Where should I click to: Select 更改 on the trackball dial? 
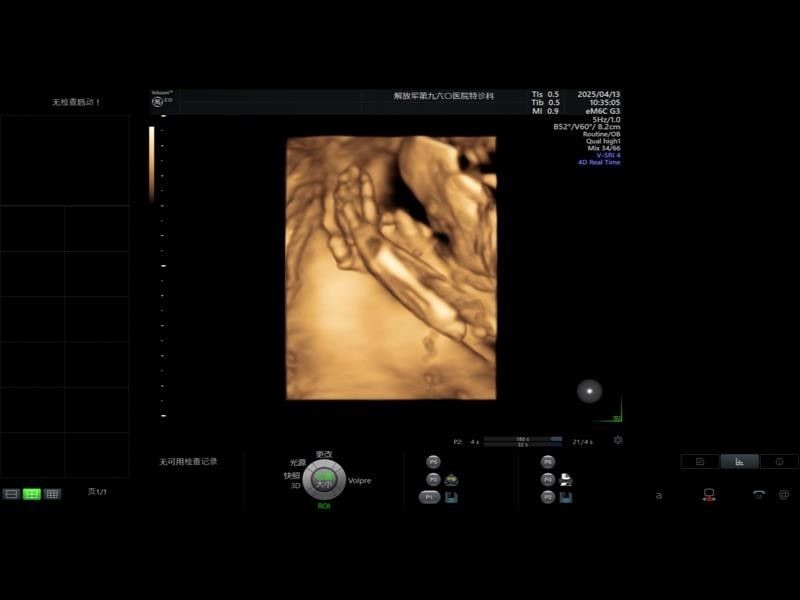coord(324,454)
